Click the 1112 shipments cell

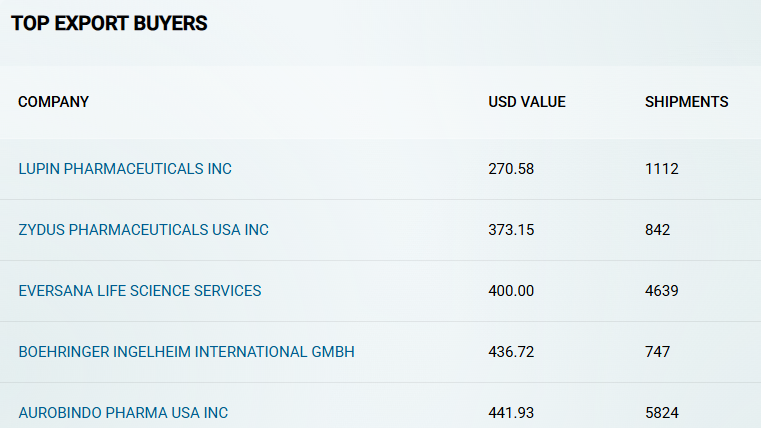click(x=662, y=169)
